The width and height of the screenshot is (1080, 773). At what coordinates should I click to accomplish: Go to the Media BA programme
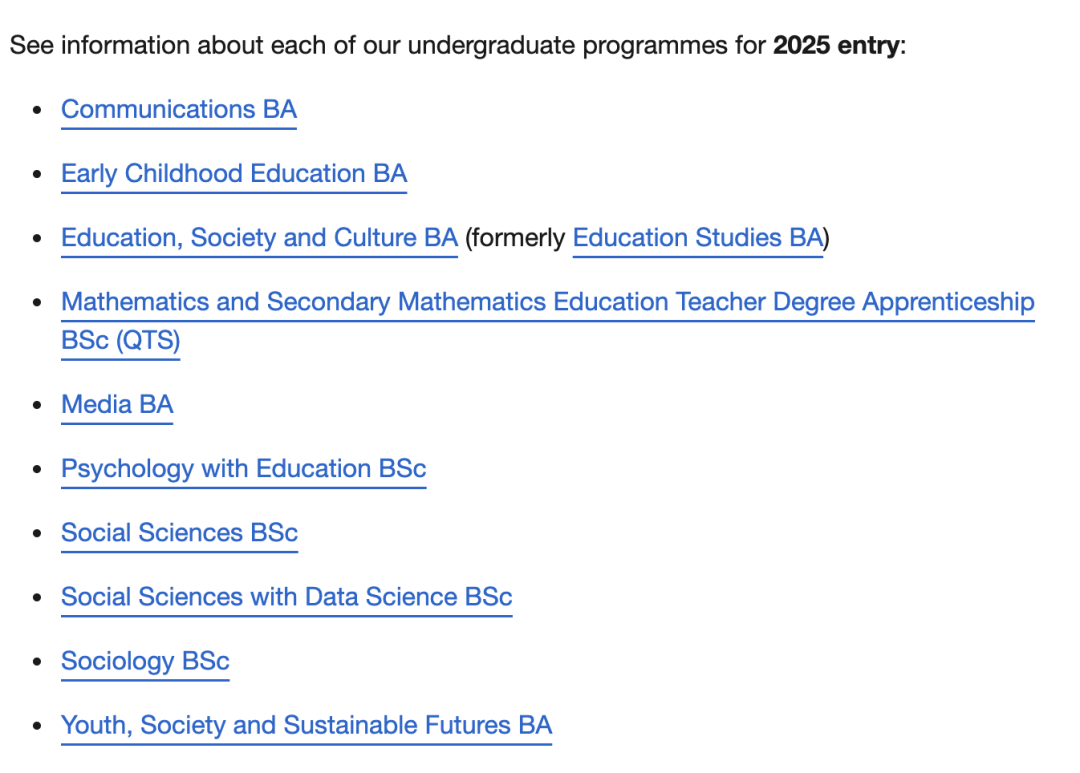(117, 405)
